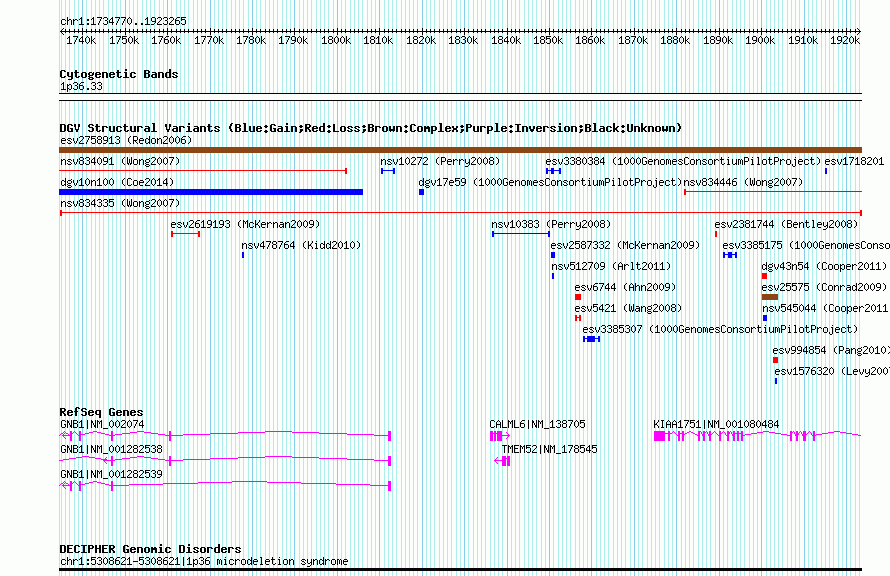Open the GNB1|NM_002074 gene label

click(102, 424)
